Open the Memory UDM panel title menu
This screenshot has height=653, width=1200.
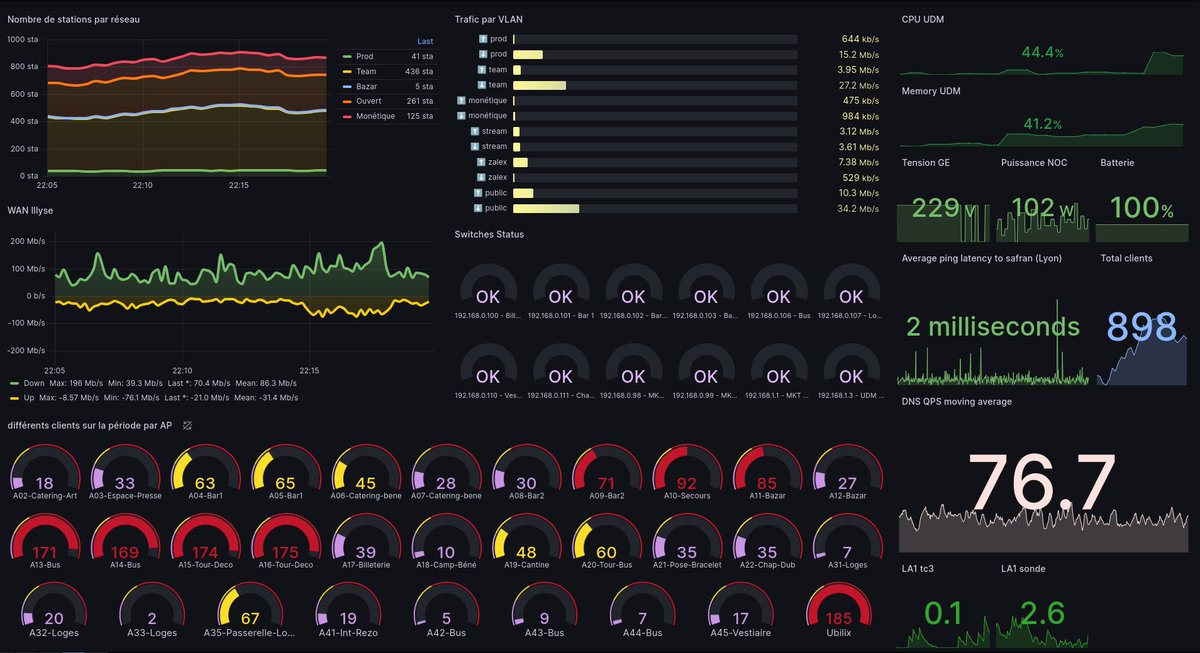931,91
